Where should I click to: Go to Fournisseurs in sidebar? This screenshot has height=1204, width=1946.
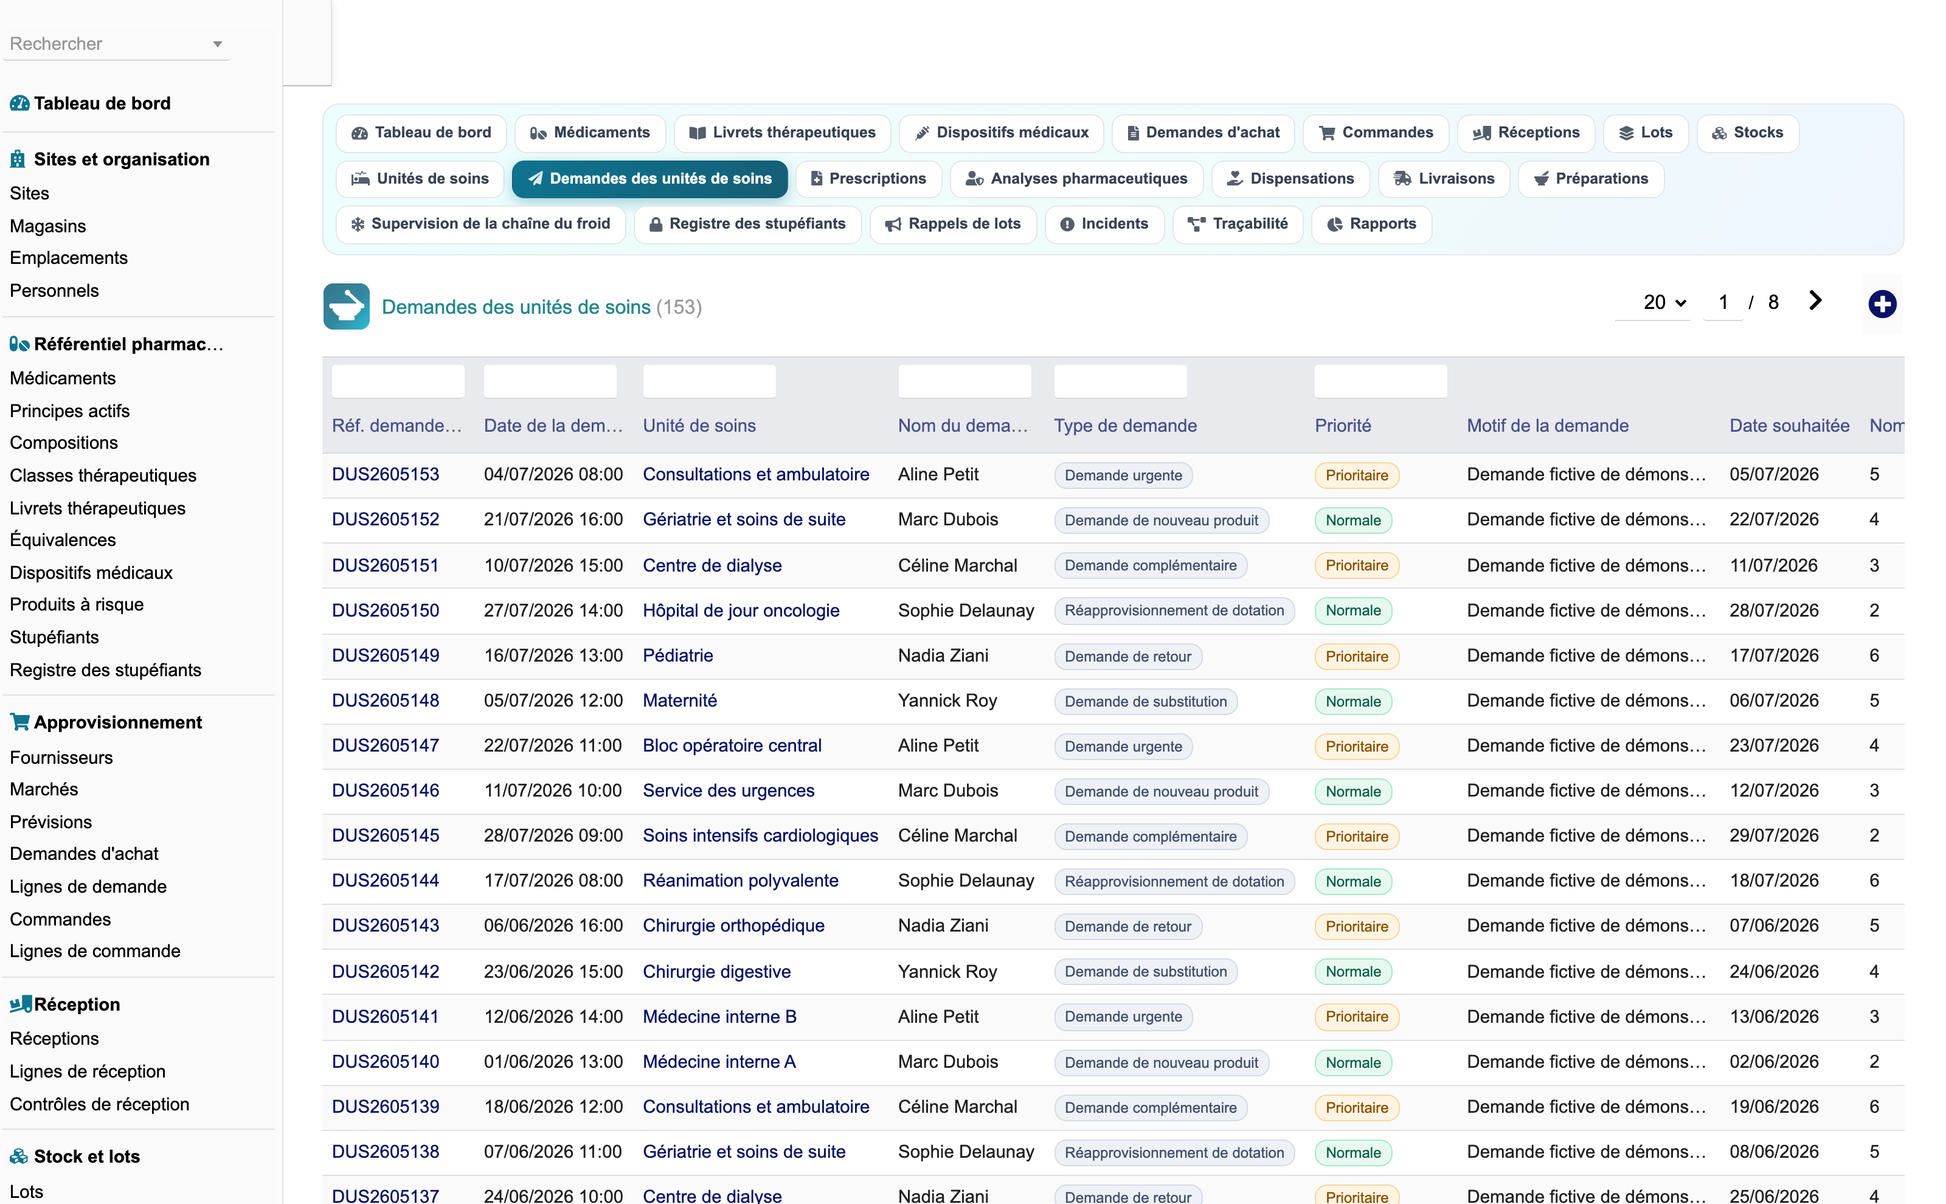pyautogui.click(x=61, y=758)
